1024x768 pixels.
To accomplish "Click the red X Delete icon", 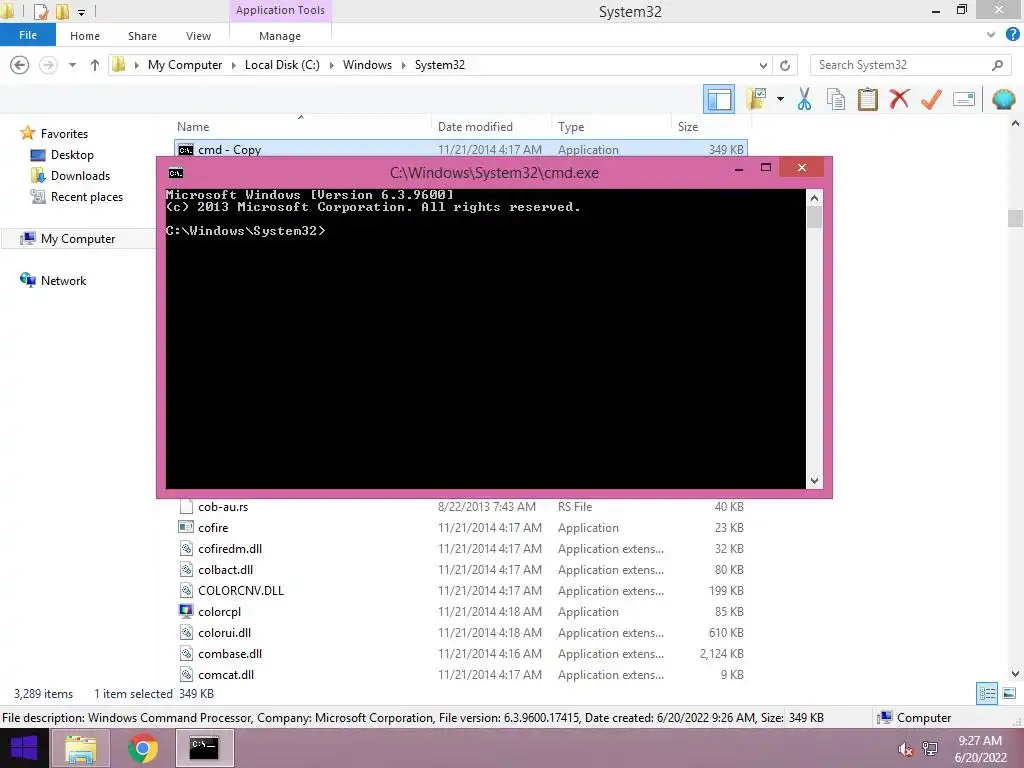I will point(899,99).
